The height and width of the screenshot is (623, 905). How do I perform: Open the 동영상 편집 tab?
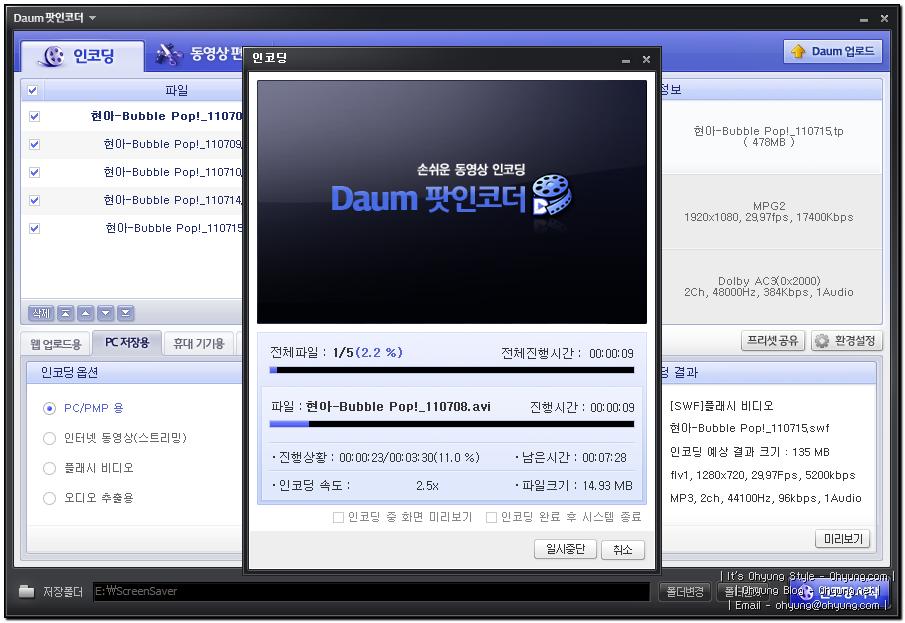click(199, 55)
